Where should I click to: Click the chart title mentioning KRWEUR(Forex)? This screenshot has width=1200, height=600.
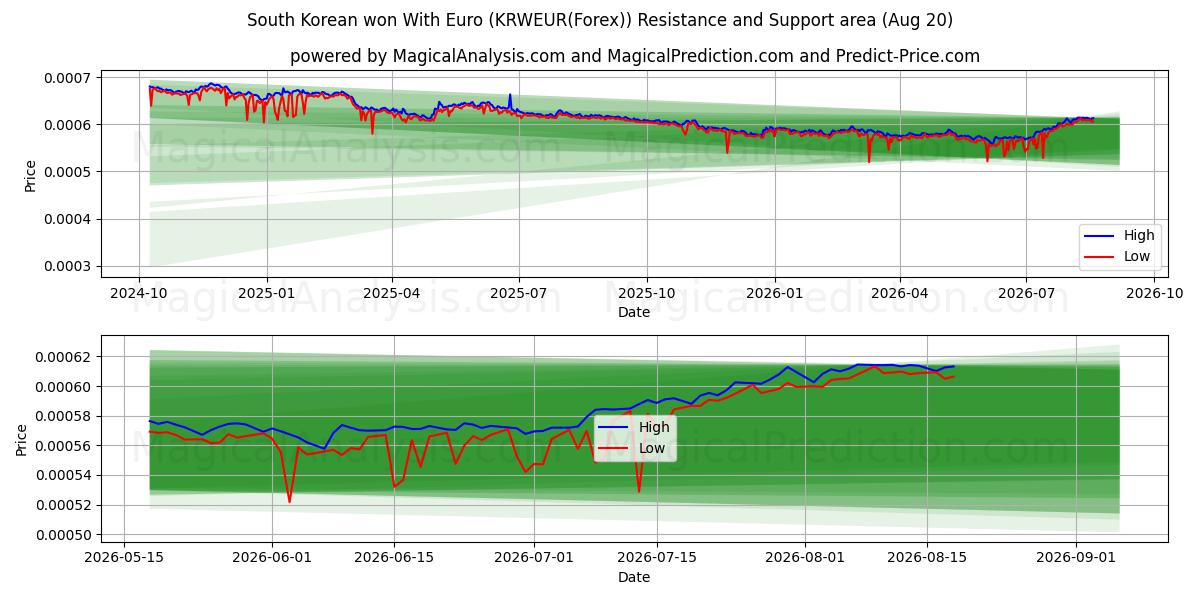click(600, 20)
